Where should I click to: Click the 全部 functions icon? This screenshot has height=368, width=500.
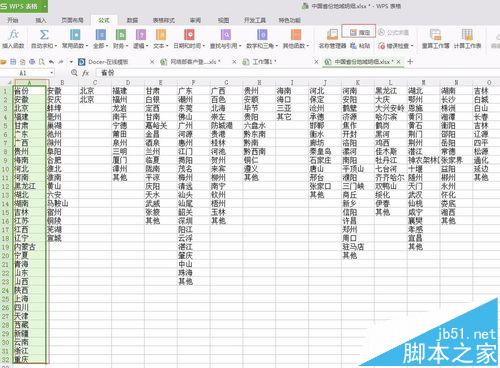[x=101, y=35]
